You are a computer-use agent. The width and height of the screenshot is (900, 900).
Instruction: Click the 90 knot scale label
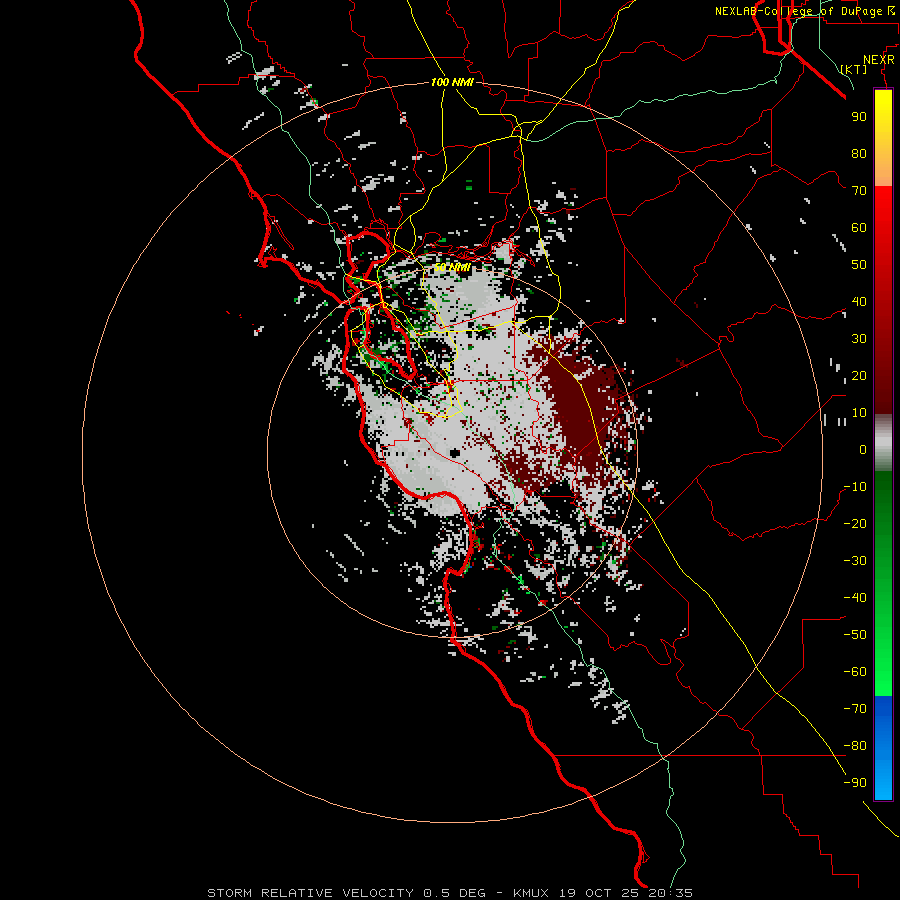[x=859, y=117]
